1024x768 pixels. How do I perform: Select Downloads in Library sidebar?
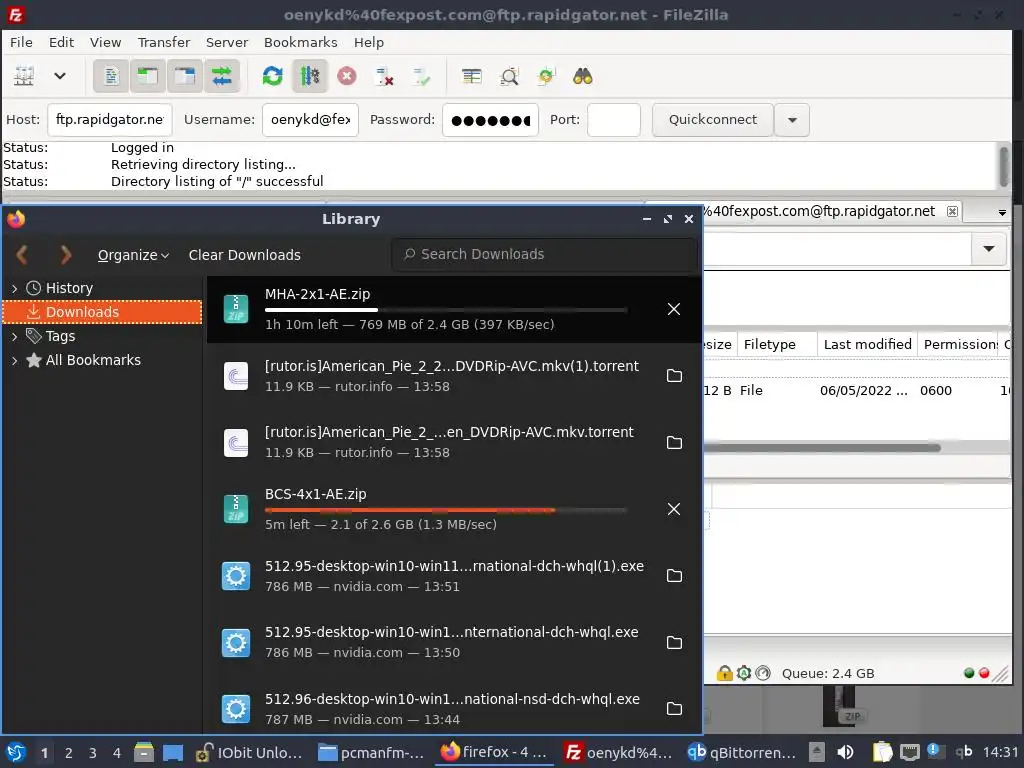(x=103, y=312)
